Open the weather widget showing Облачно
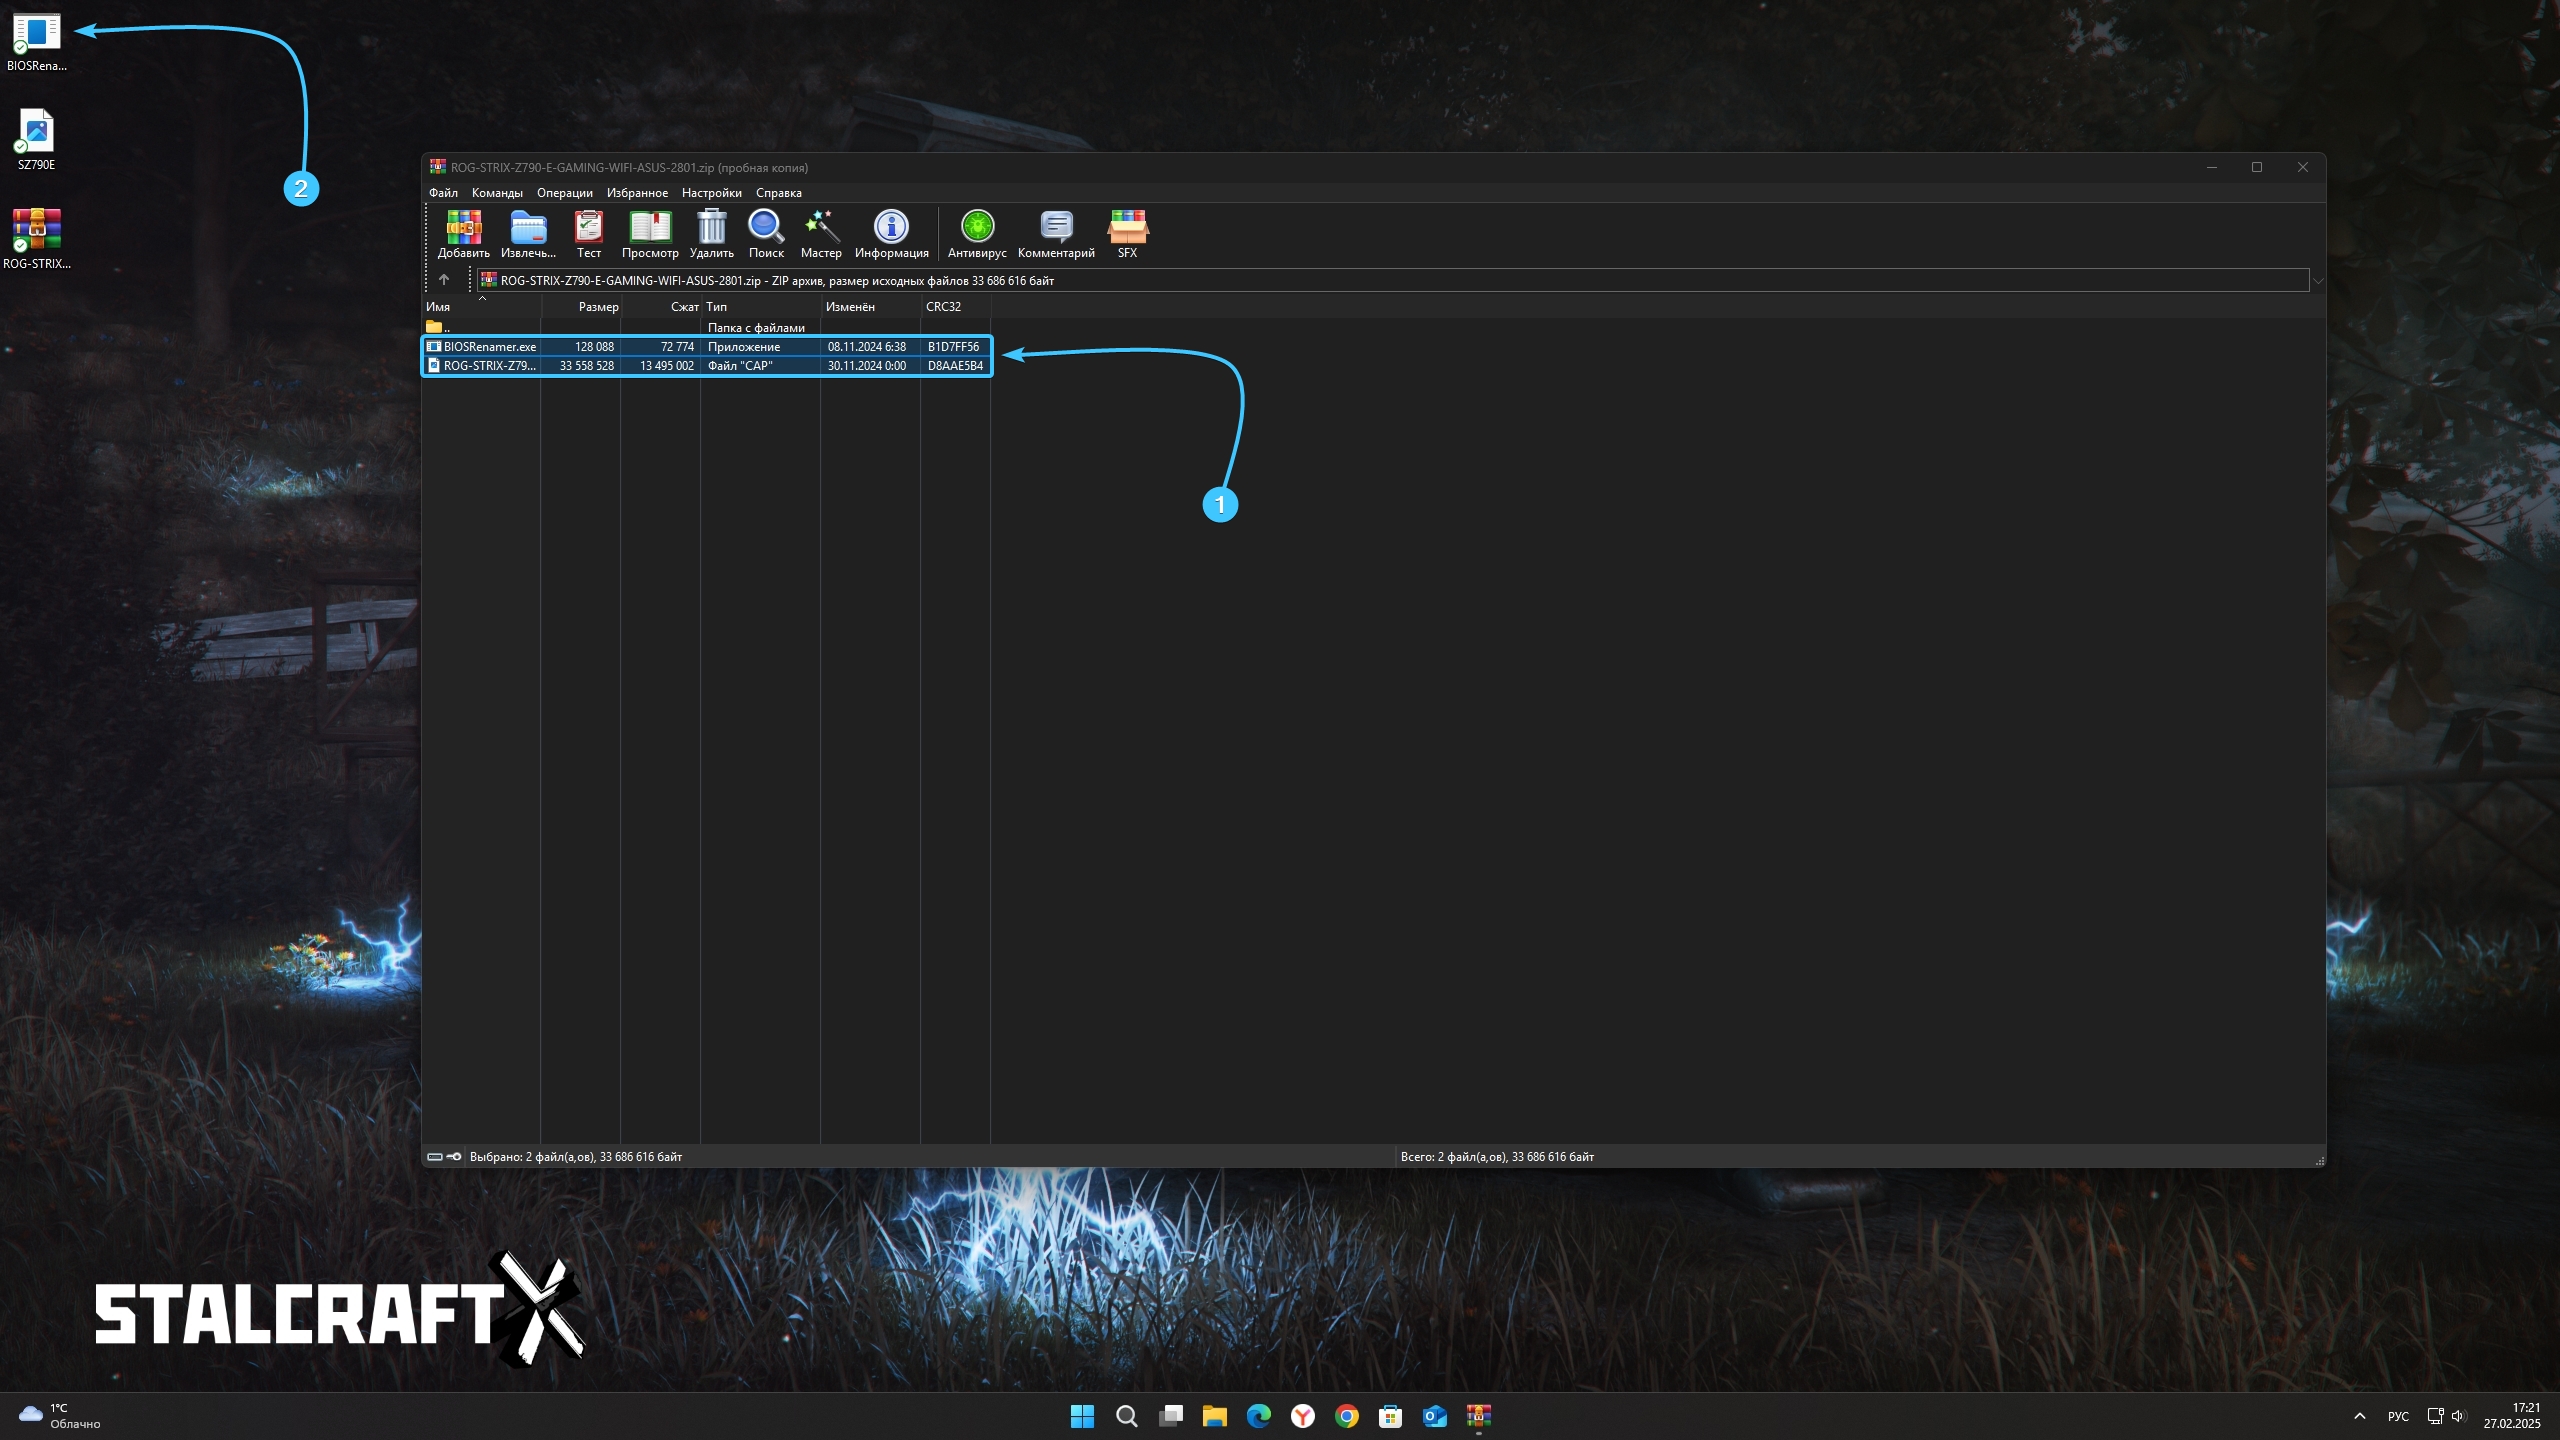 tap(60, 1416)
